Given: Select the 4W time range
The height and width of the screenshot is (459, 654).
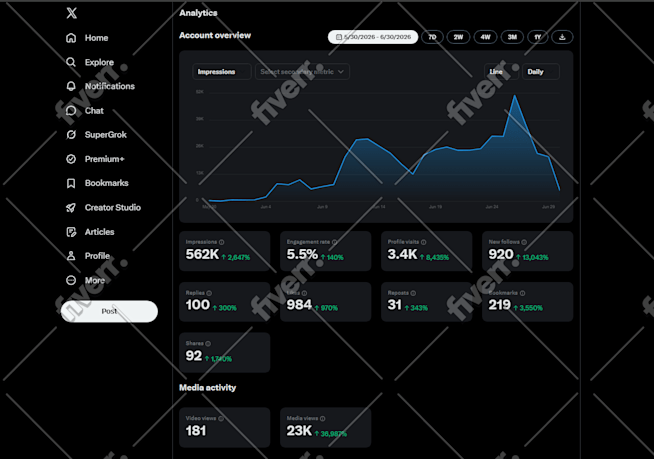Looking at the screenshot, I should (x=485, y=37).
